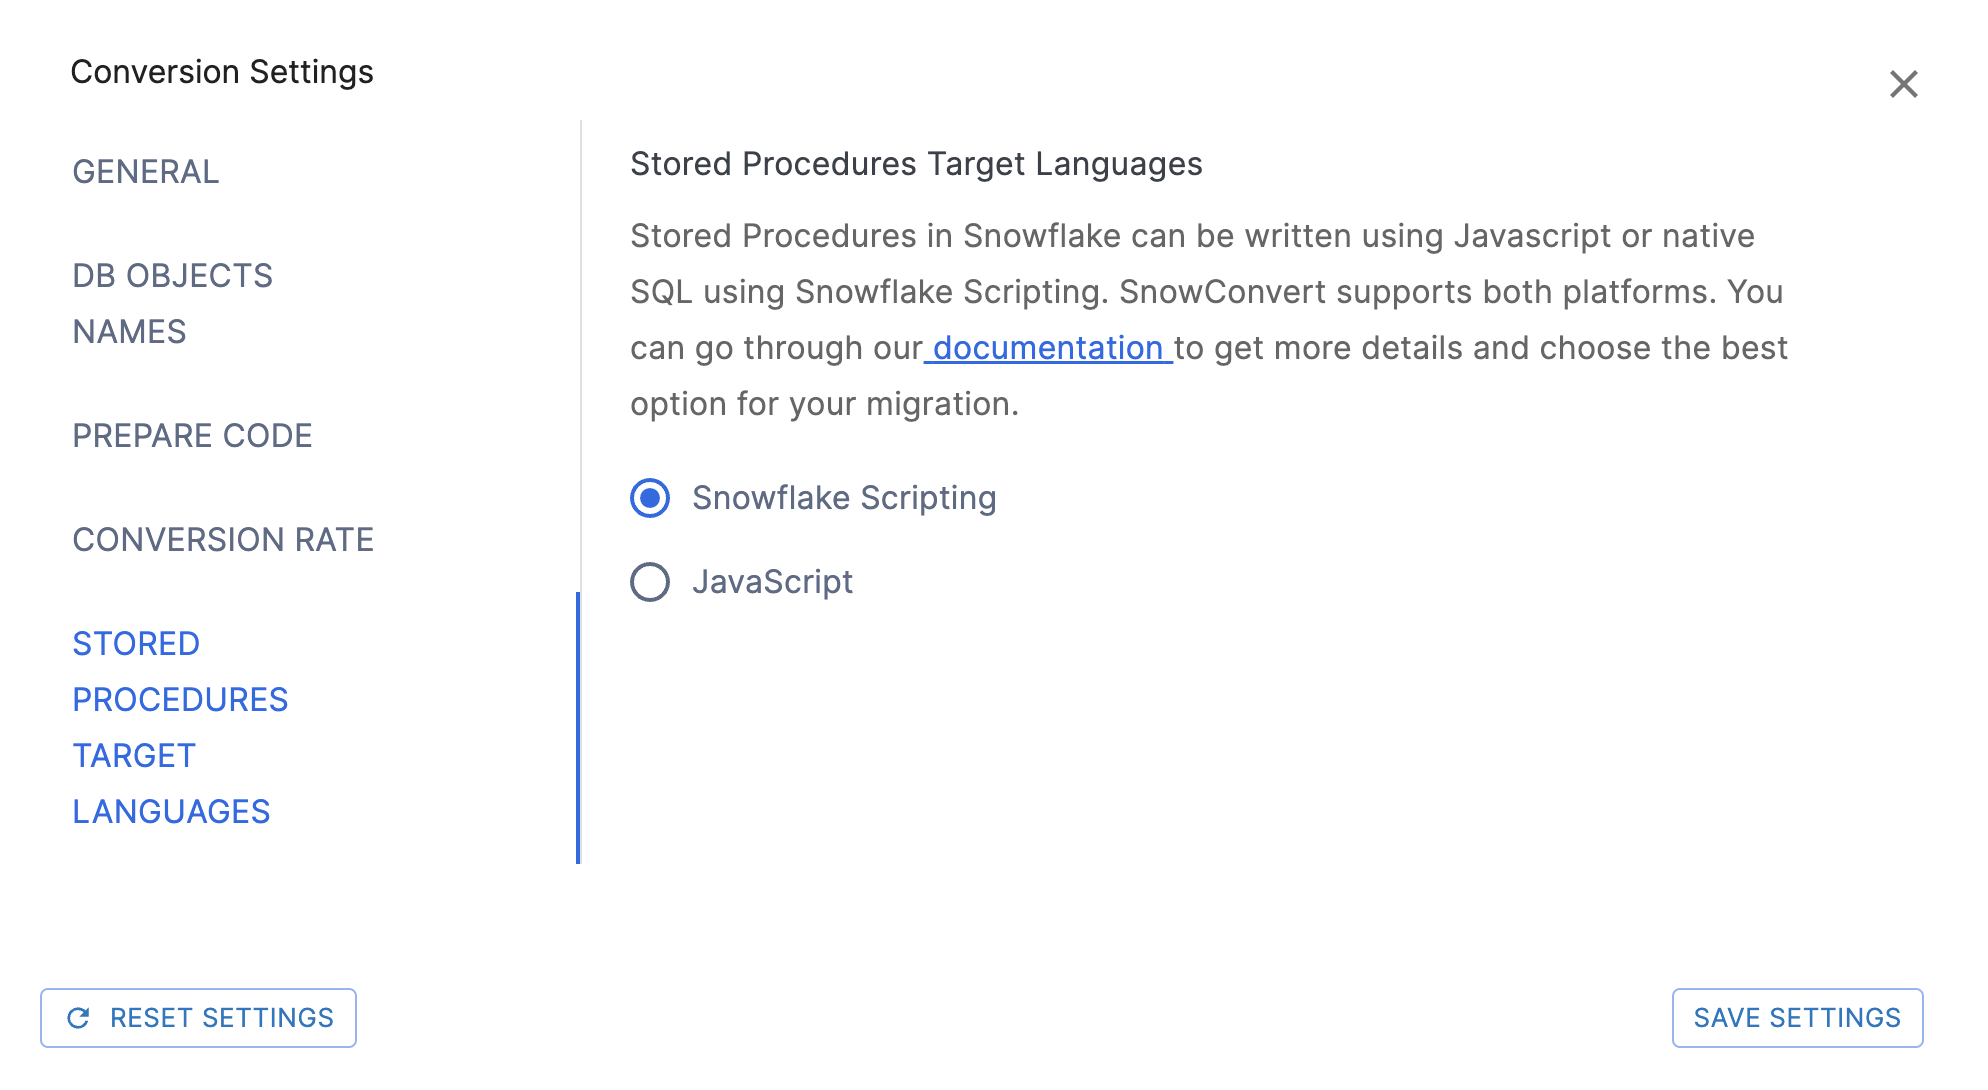Click the JavaScript option label
This screenshot has height=1090, width=1988.
pyautogui.click(x=773, y=581)
